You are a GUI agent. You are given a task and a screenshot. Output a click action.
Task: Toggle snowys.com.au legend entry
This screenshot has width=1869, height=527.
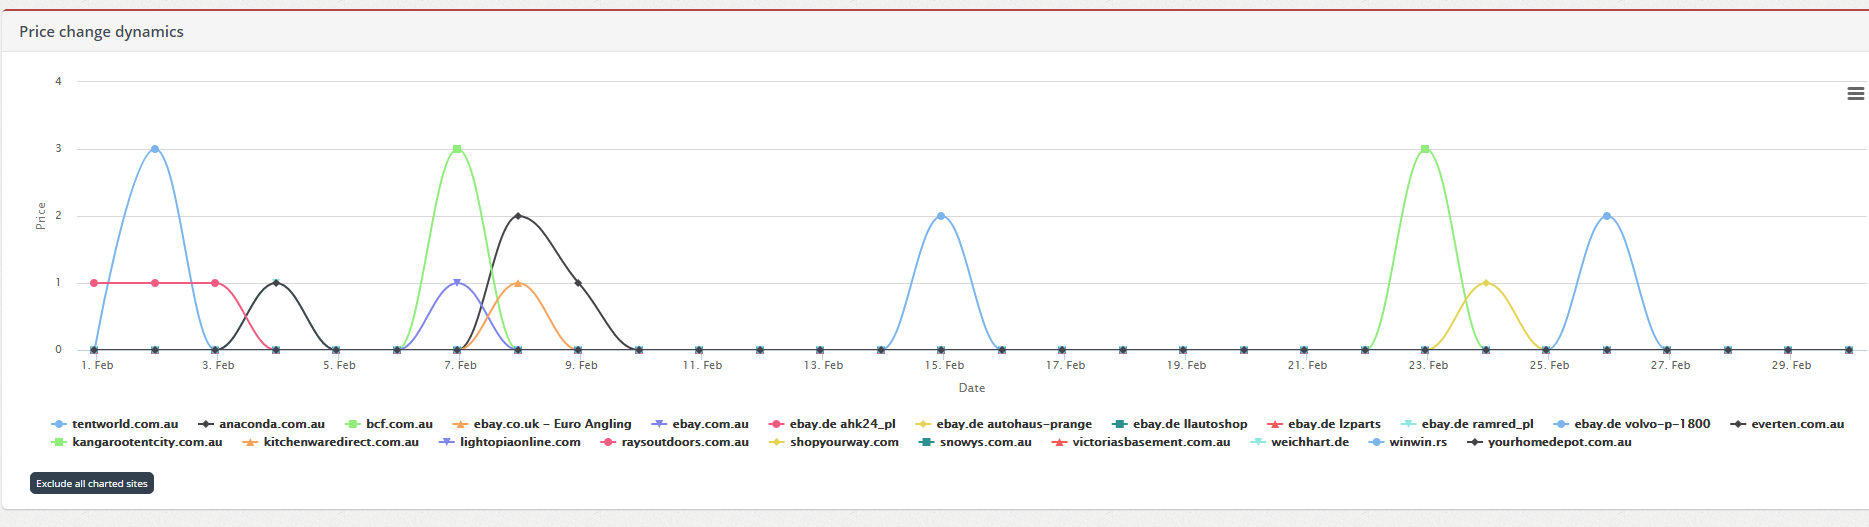976,442
